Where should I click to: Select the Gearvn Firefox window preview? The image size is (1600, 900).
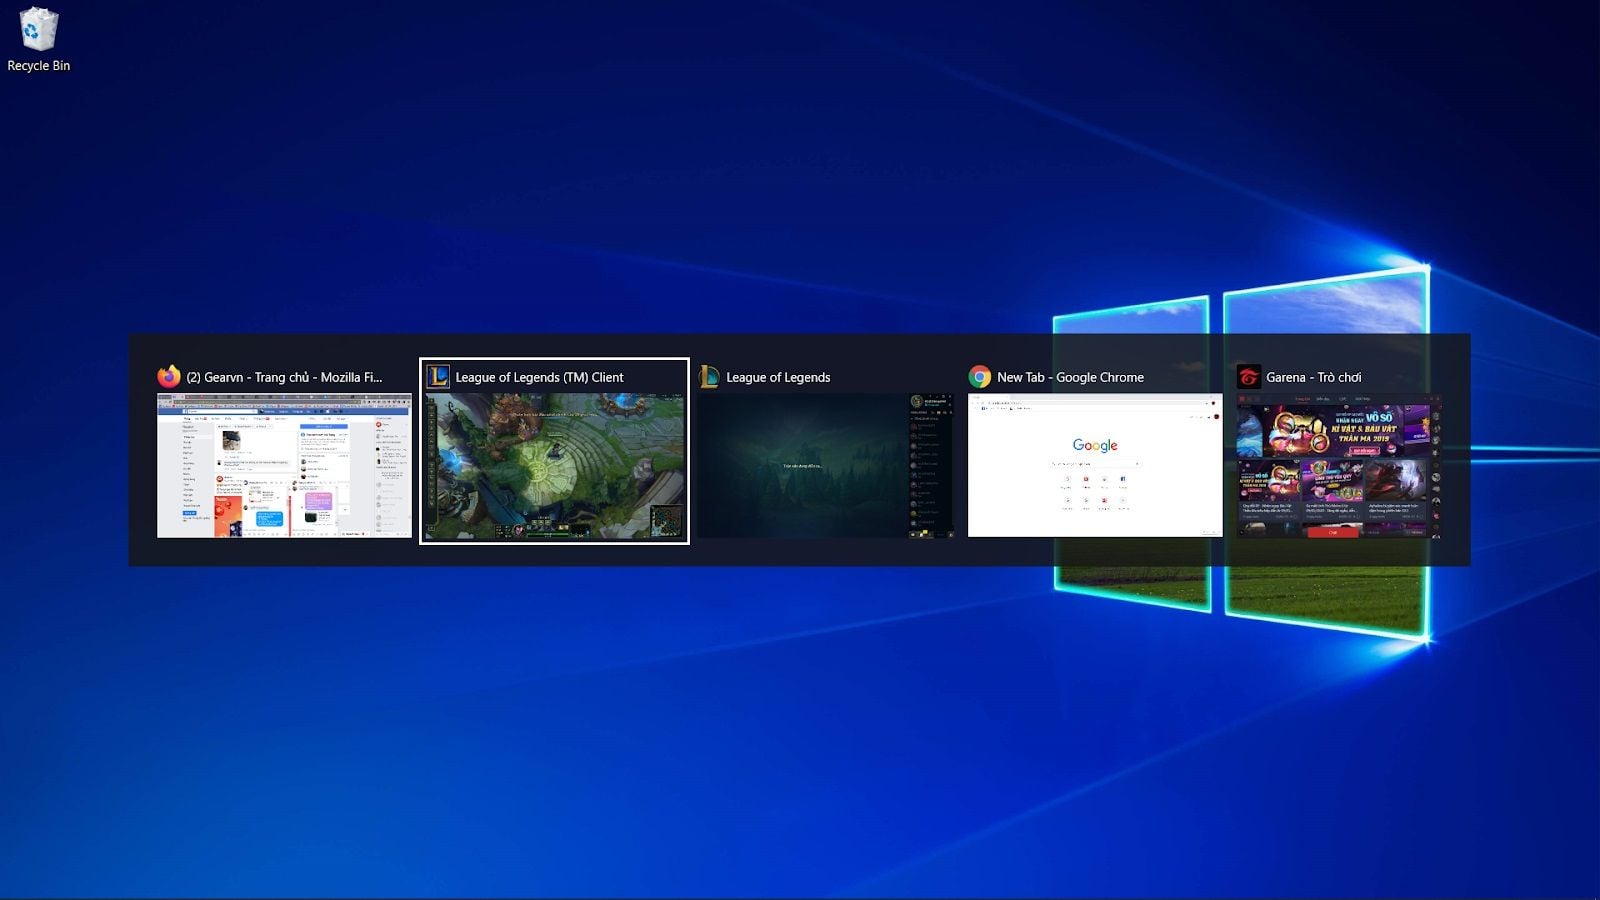(x=281, y=466)
